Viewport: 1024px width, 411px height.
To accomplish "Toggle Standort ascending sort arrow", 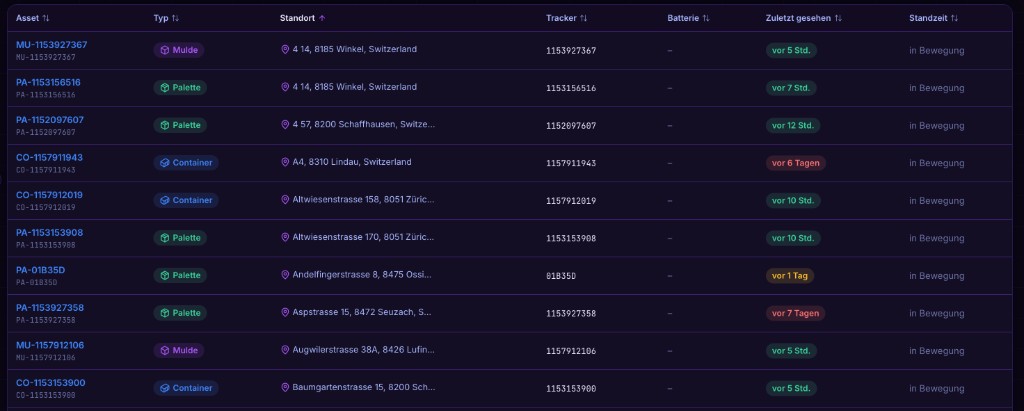I will (322, 18).
